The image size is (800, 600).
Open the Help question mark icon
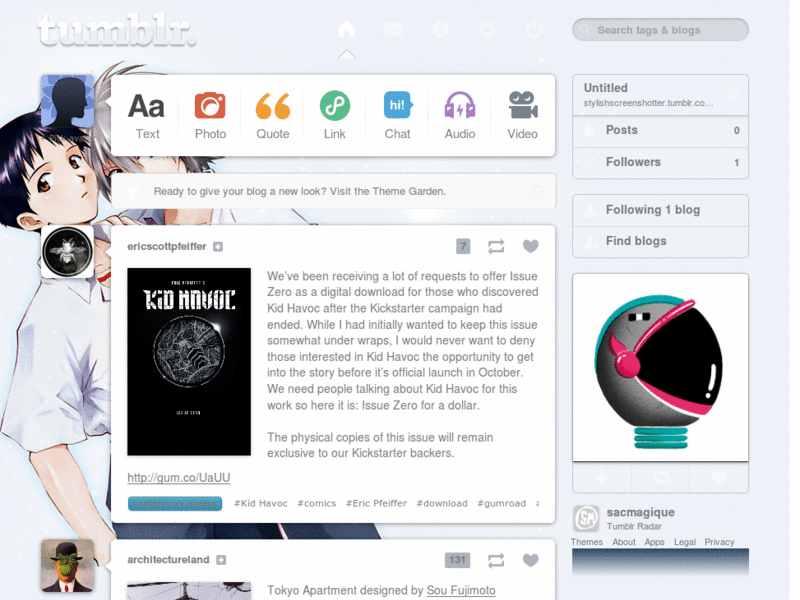coord(440,29)
